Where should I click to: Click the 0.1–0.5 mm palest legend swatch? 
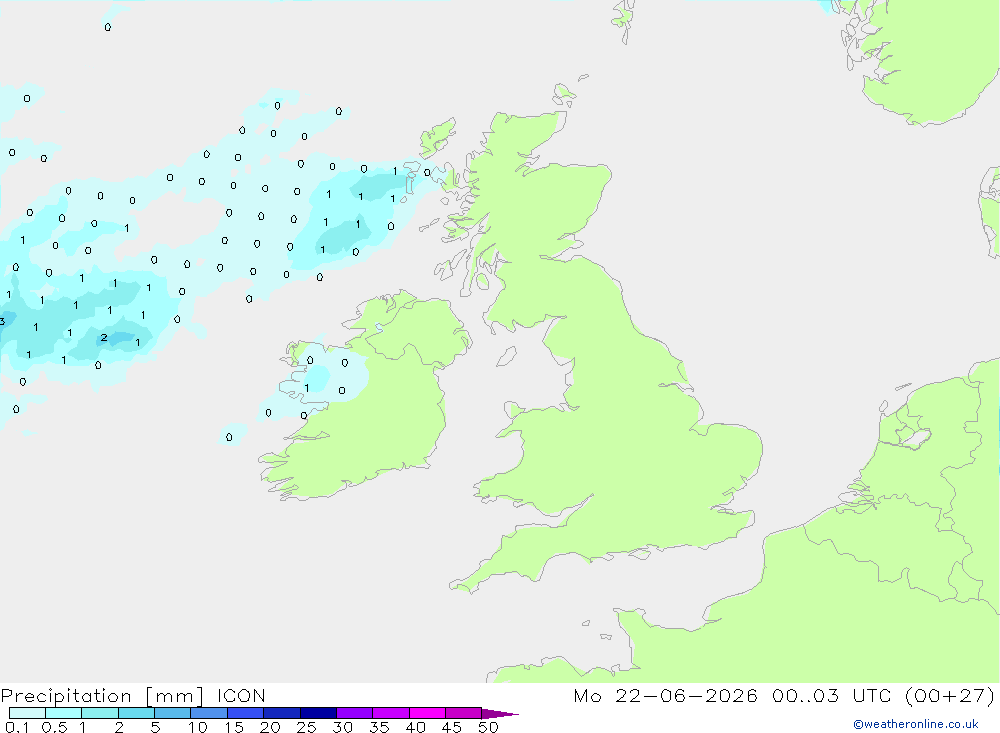tap(27, 713)
